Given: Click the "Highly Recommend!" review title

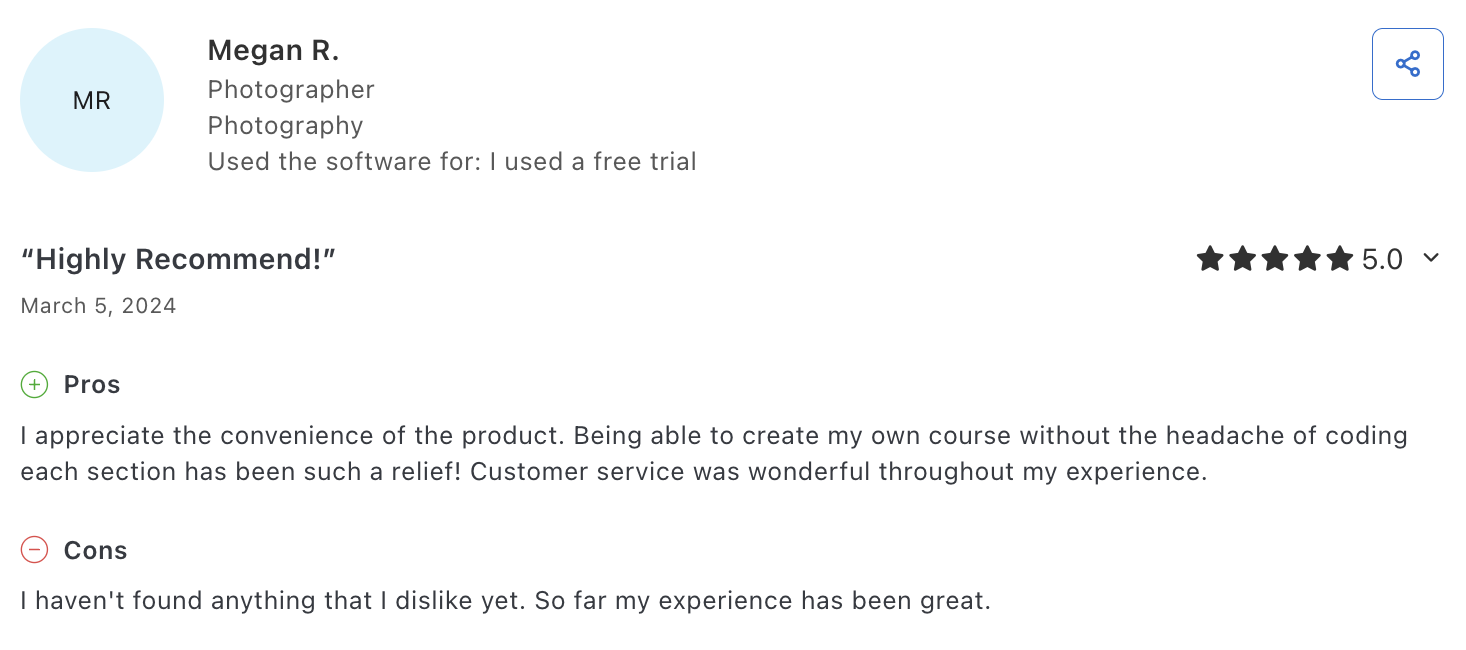Looking at the screenshot, I should pyautogui.click(x=178, y=260).
